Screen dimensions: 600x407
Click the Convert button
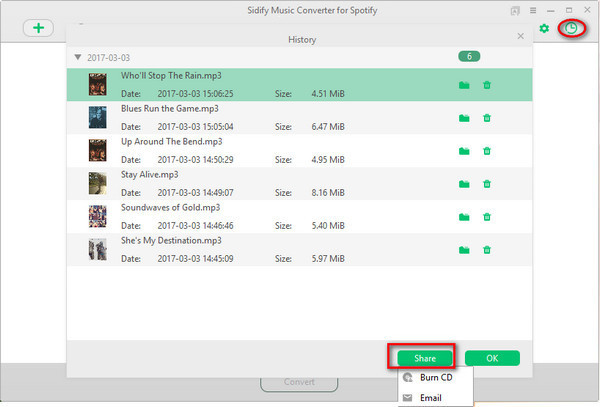pyautogui.click(x=299, y=383)
